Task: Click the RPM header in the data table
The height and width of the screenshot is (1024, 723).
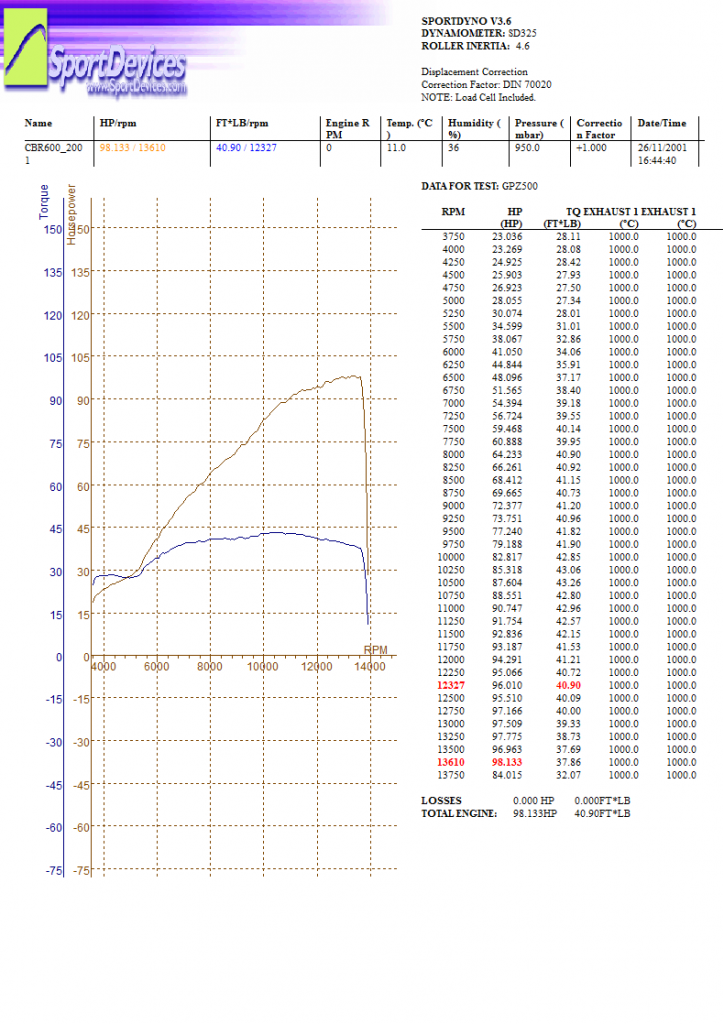Action: [x=452, y=212]
